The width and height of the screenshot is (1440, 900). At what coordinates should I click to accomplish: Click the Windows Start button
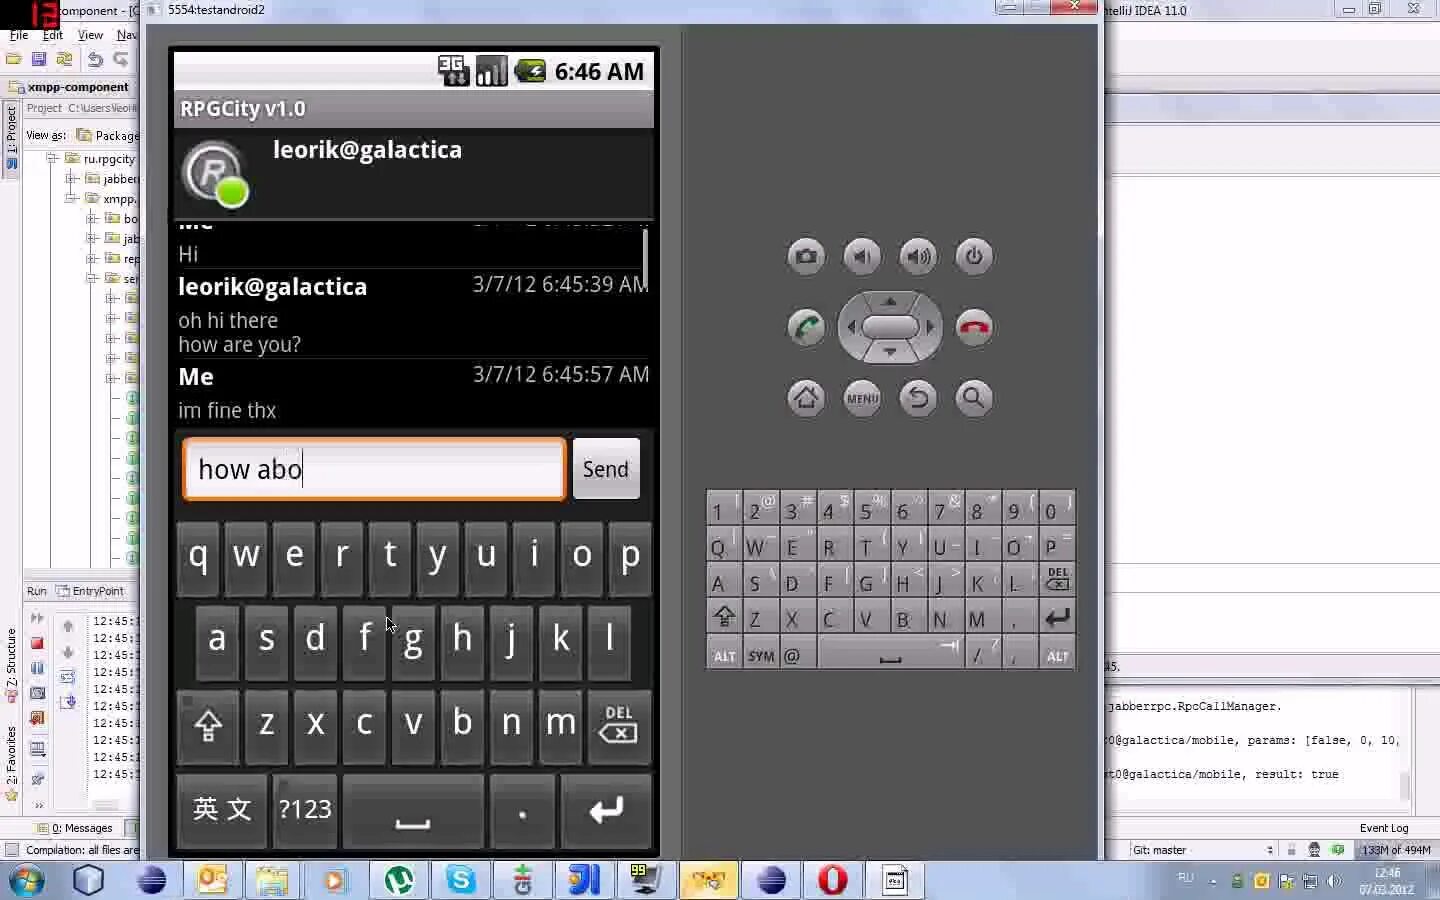(x=27, y=880)
